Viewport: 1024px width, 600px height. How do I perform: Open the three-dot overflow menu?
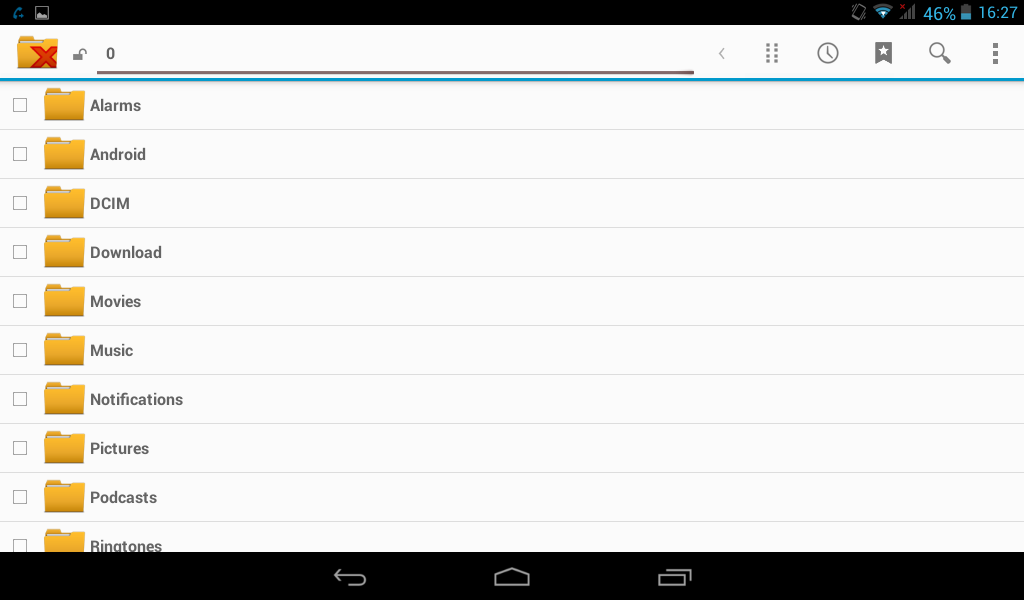(995, 54)
